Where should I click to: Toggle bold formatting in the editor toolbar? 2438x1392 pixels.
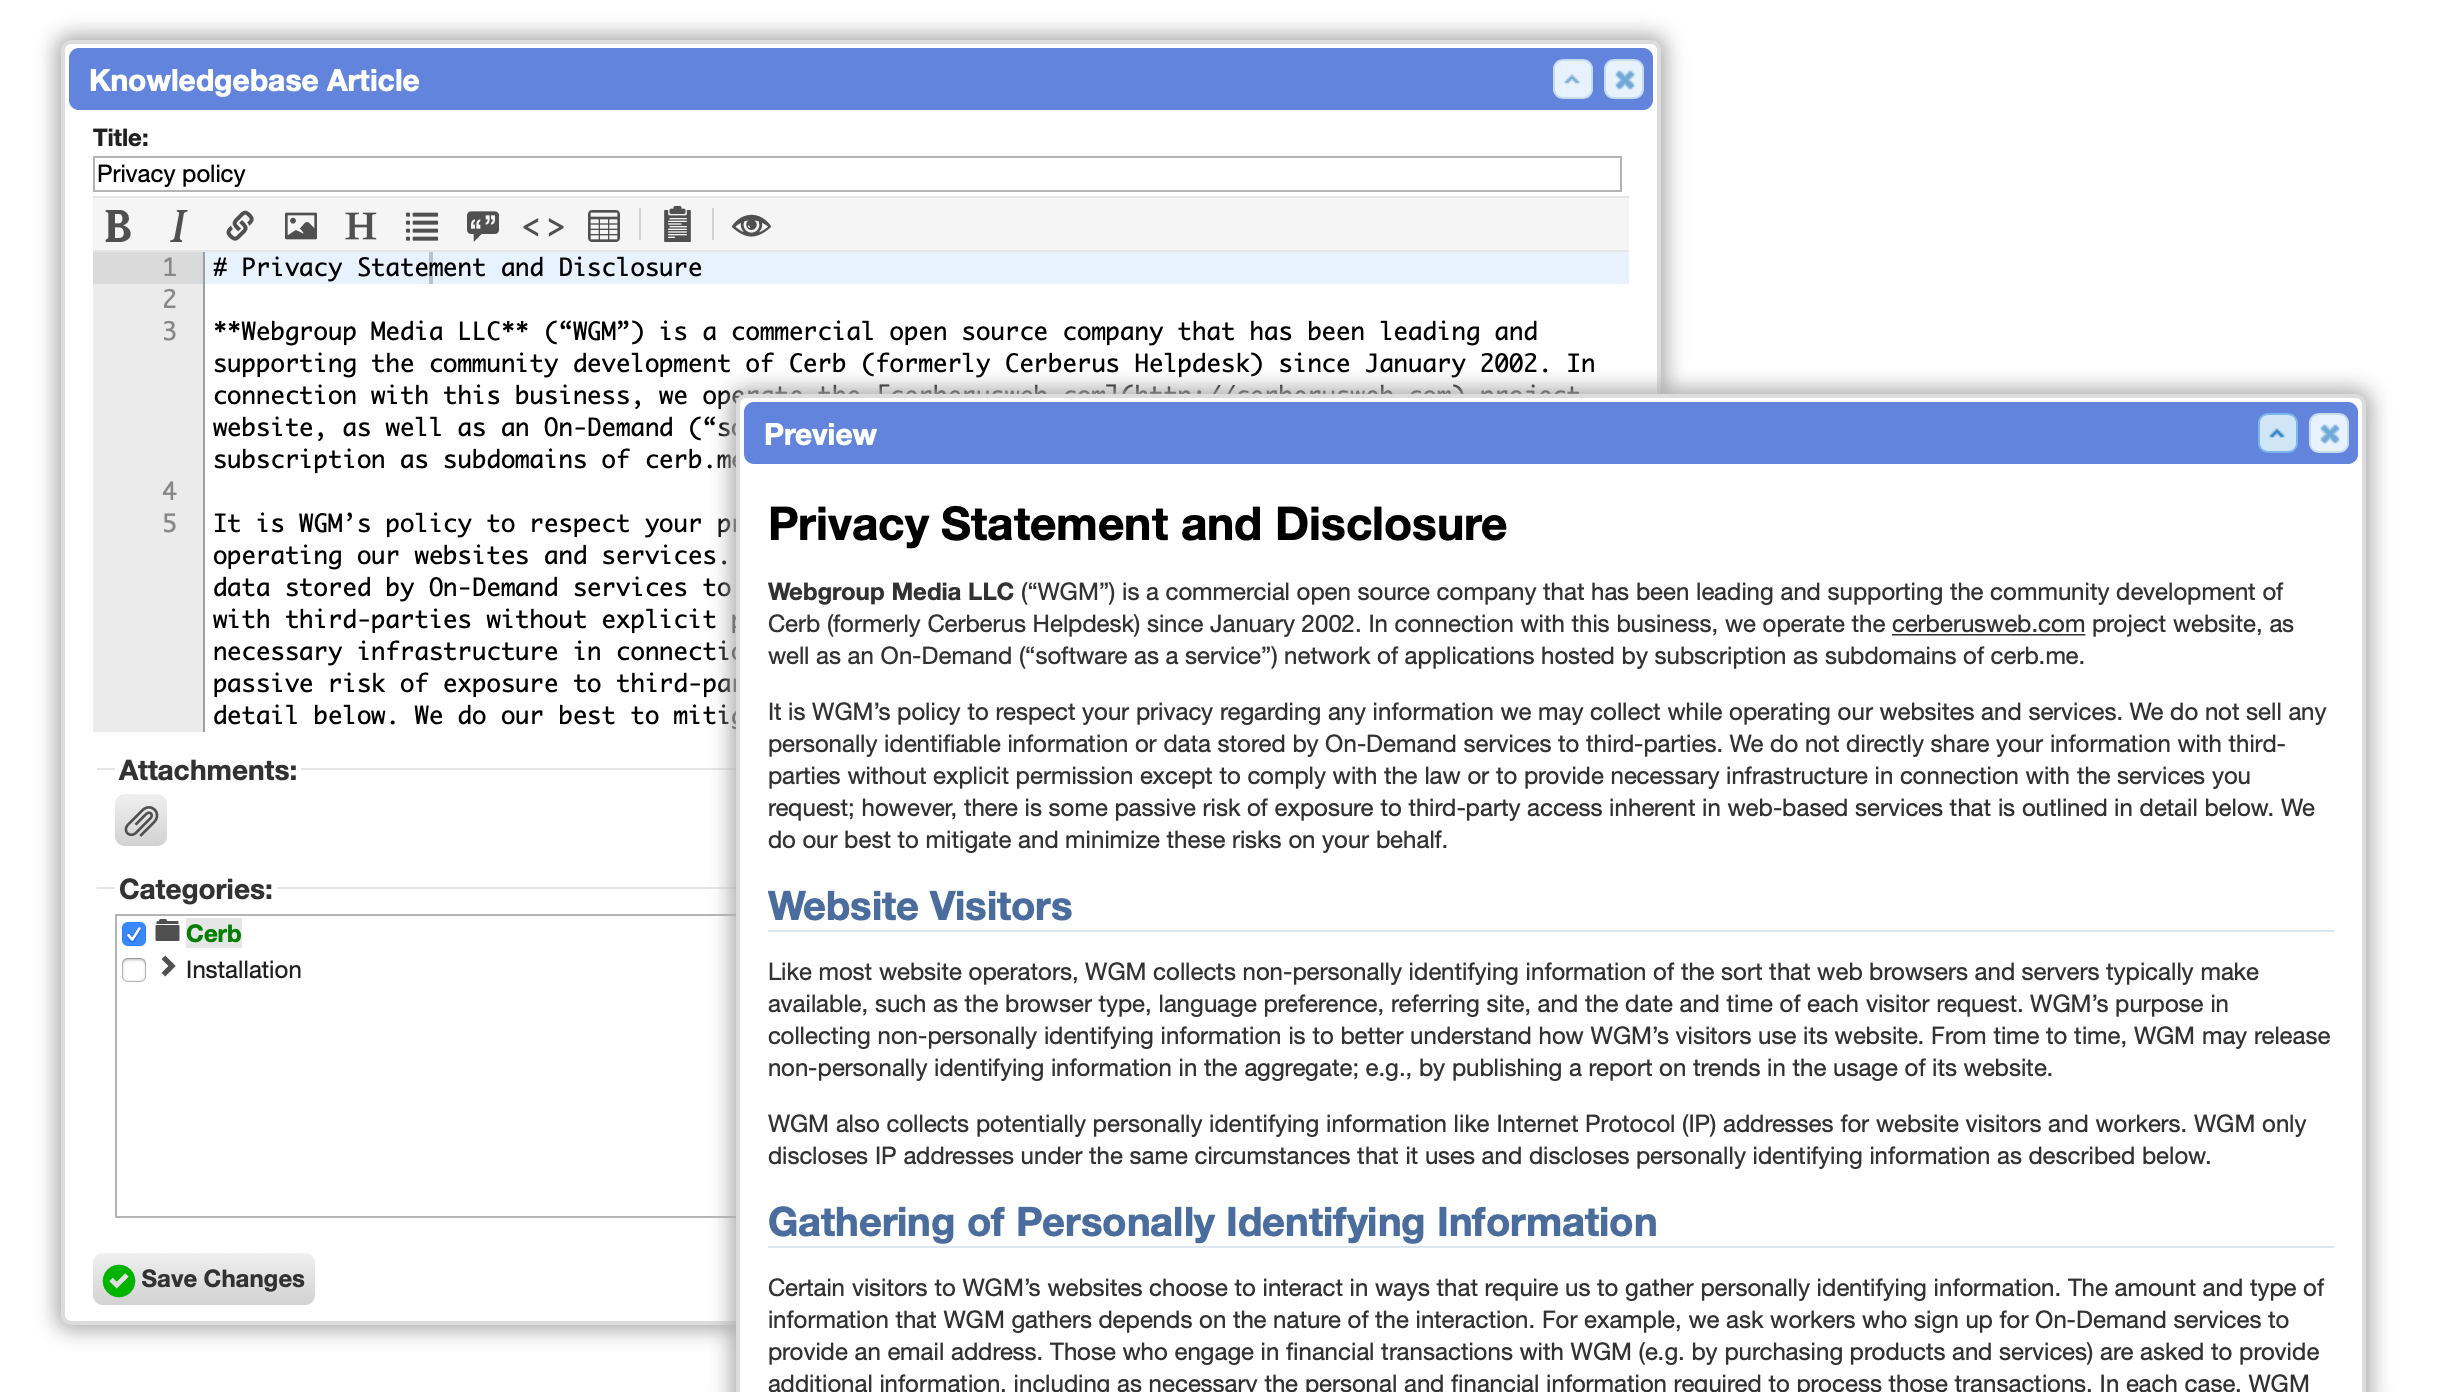pos(118,226)
